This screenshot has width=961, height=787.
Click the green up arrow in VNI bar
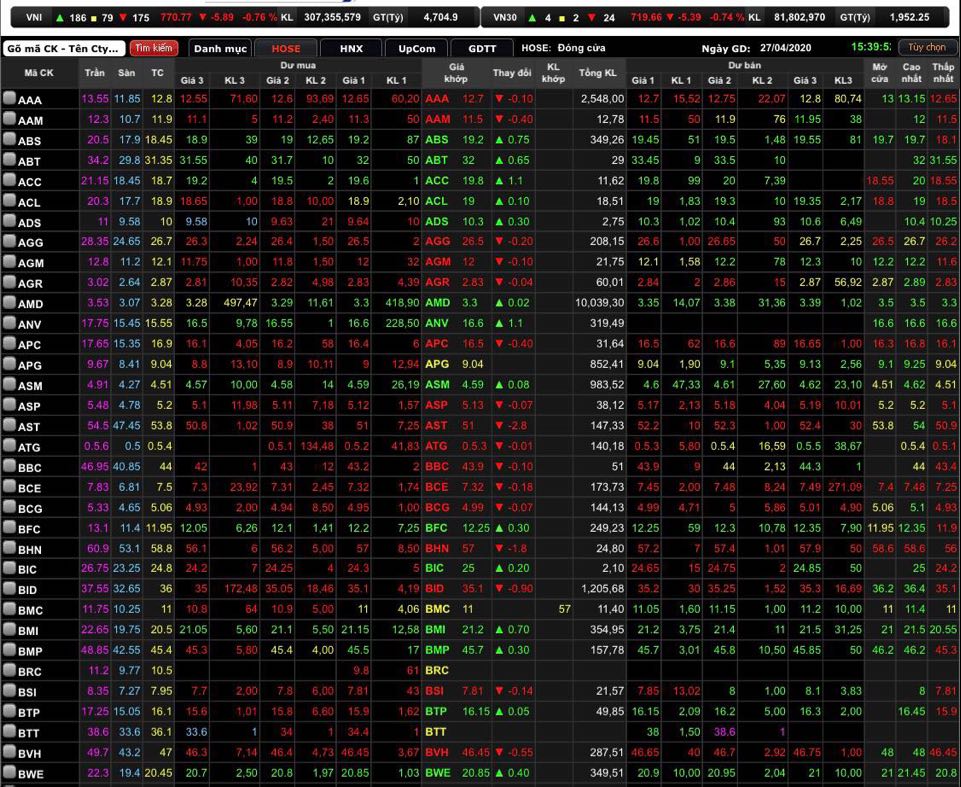[x=60, y=17]
